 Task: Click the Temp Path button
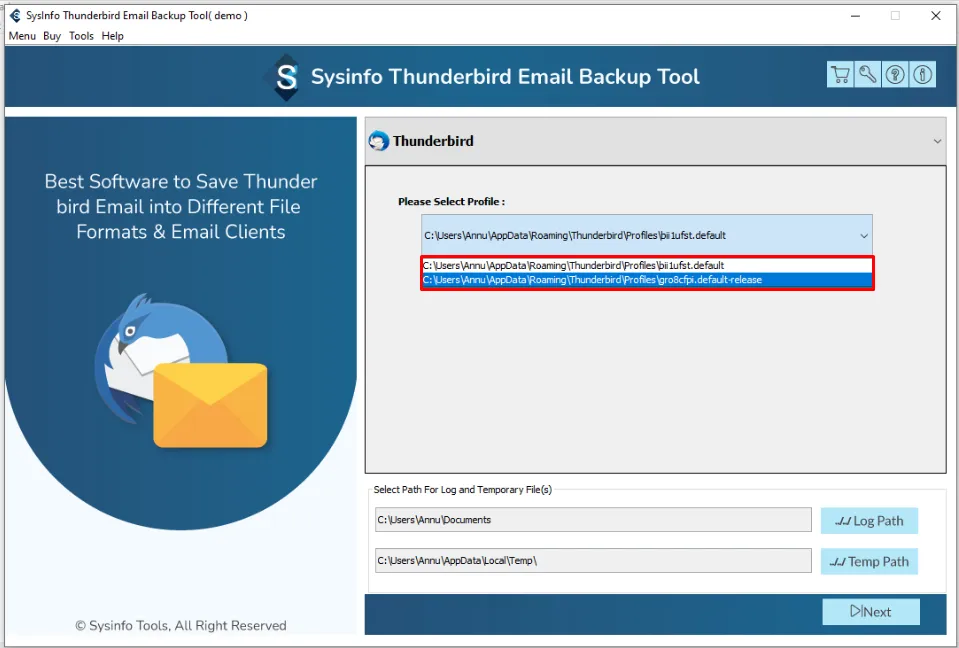(868, 561)
